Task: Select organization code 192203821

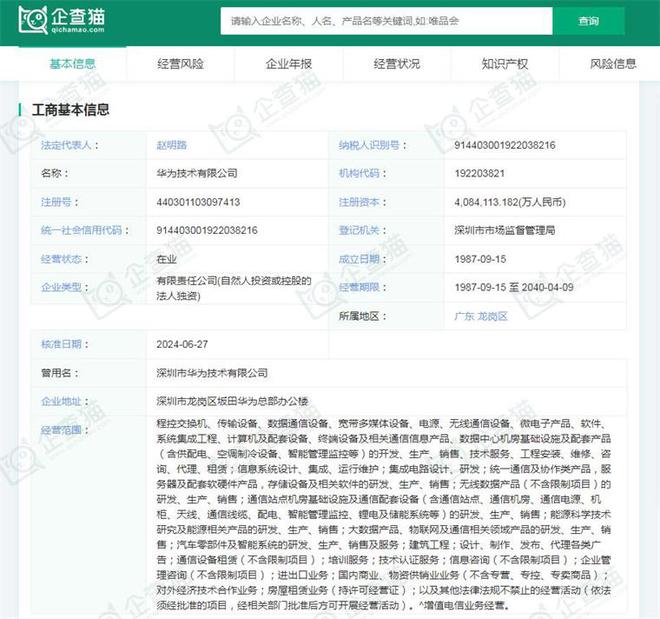Action: pyautogui.click(x=479, y=173)
